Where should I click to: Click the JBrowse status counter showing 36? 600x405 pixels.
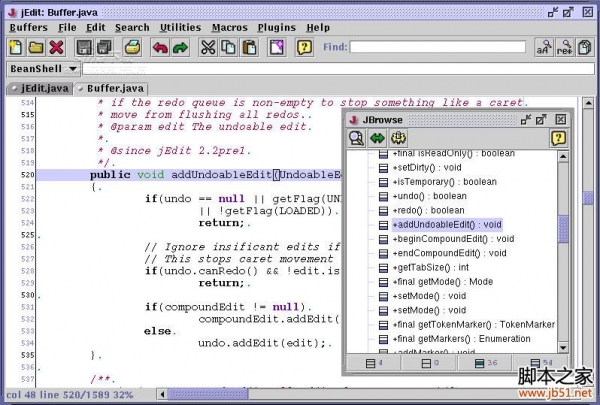486,363
